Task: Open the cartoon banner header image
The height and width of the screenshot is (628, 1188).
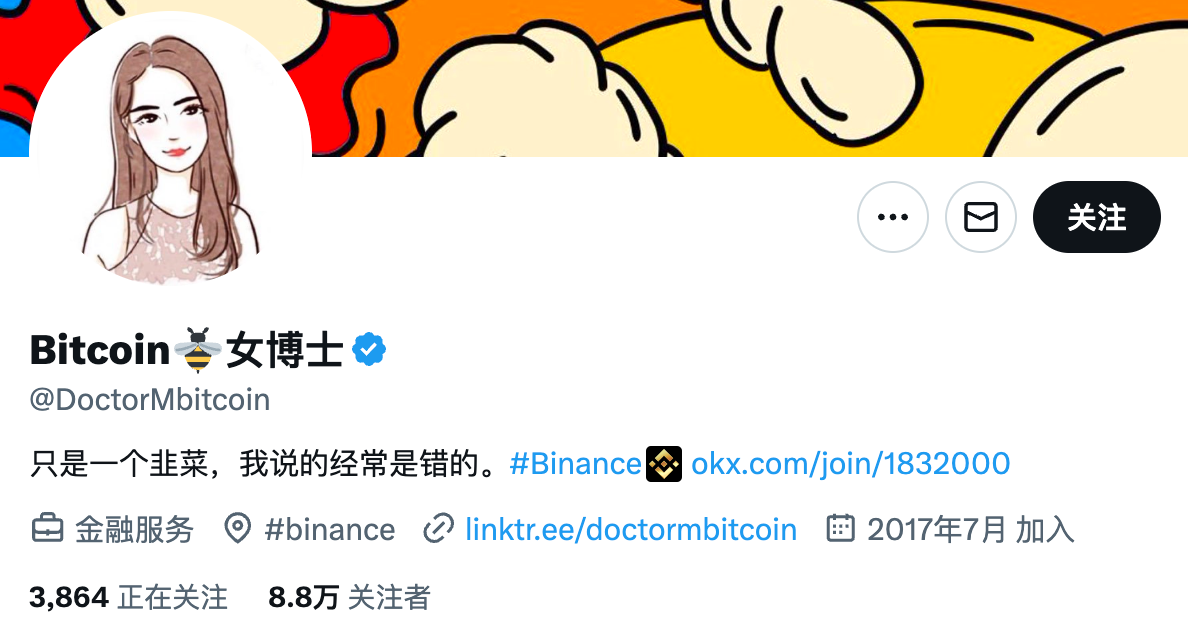Action: [x=750, y=76]
